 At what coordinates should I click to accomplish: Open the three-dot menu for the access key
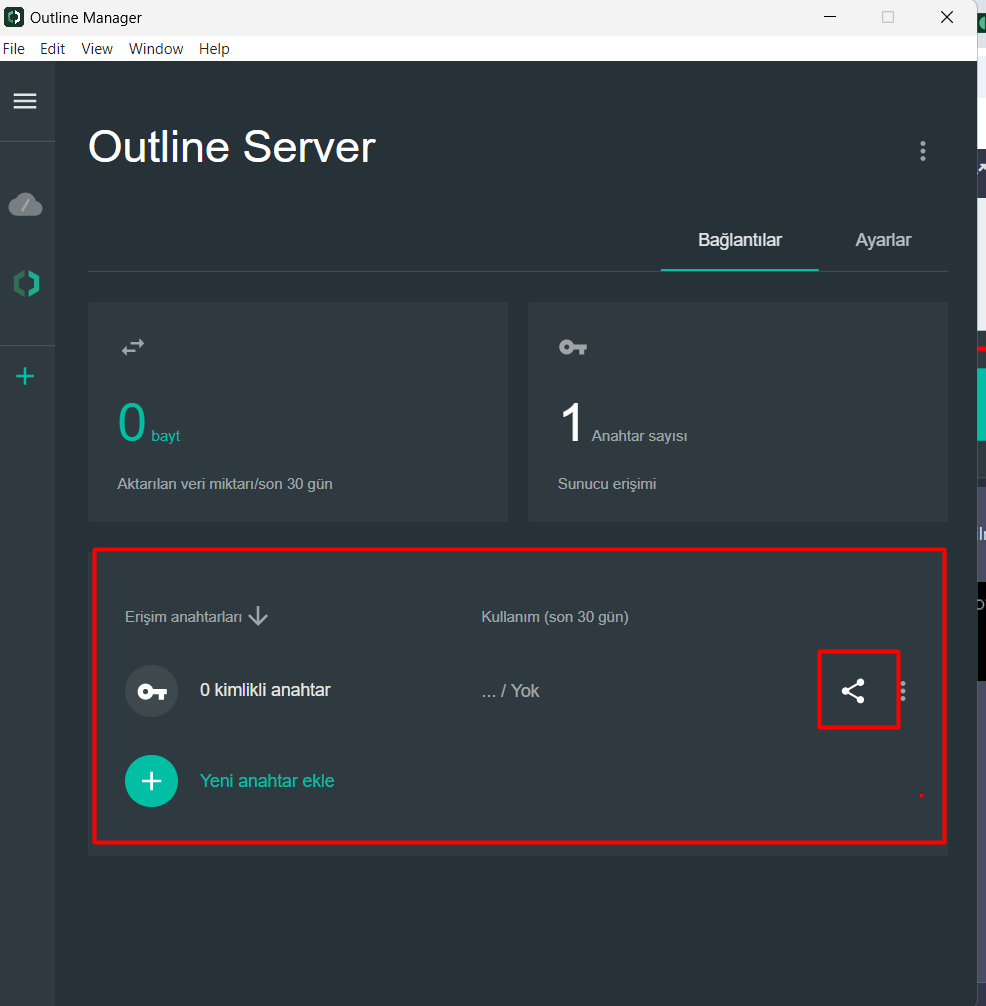pyautogui.click(x=904, y=691)
